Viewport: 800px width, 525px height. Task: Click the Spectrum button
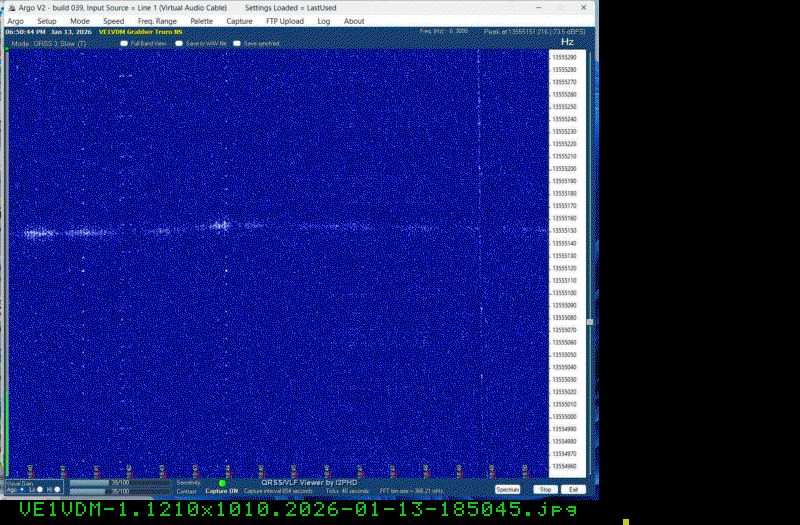[x=508, y=490]
